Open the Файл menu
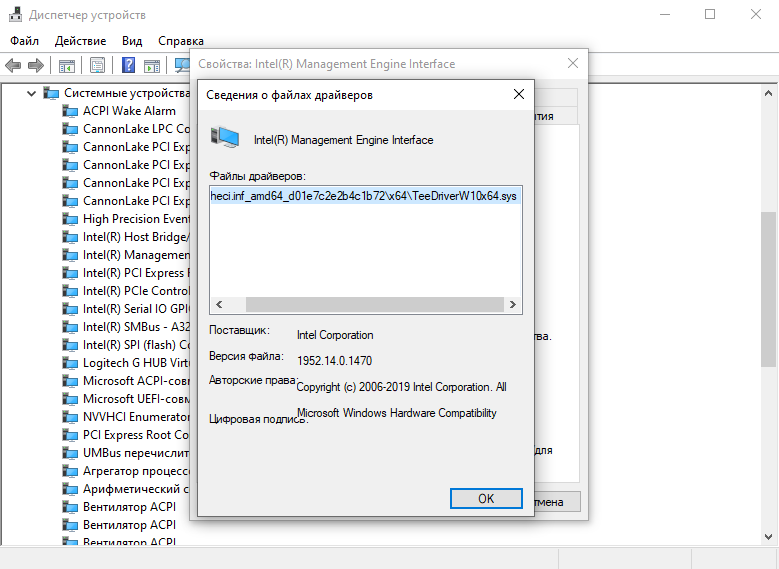The height and width of the screenshot is (569, 779). click(24, 41)
